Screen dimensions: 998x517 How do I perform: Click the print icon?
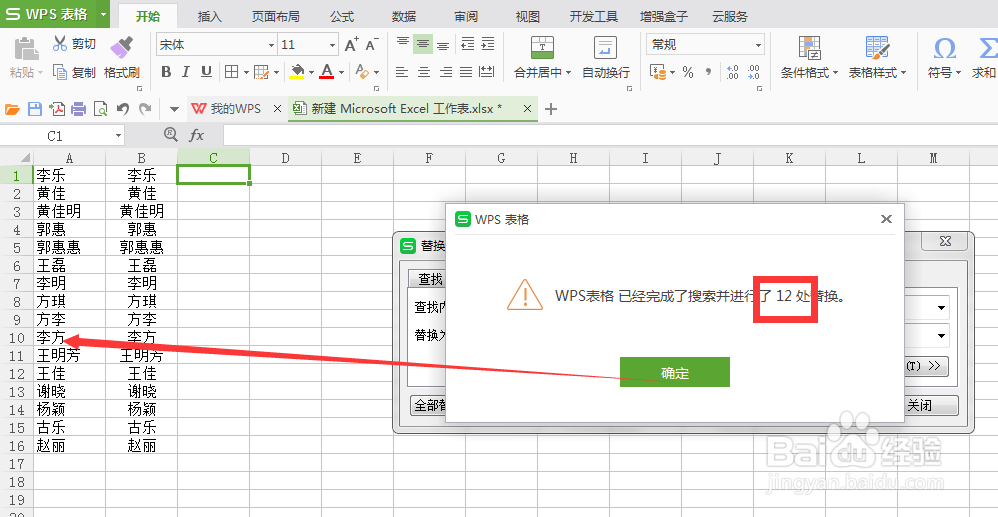coord(78,109)
